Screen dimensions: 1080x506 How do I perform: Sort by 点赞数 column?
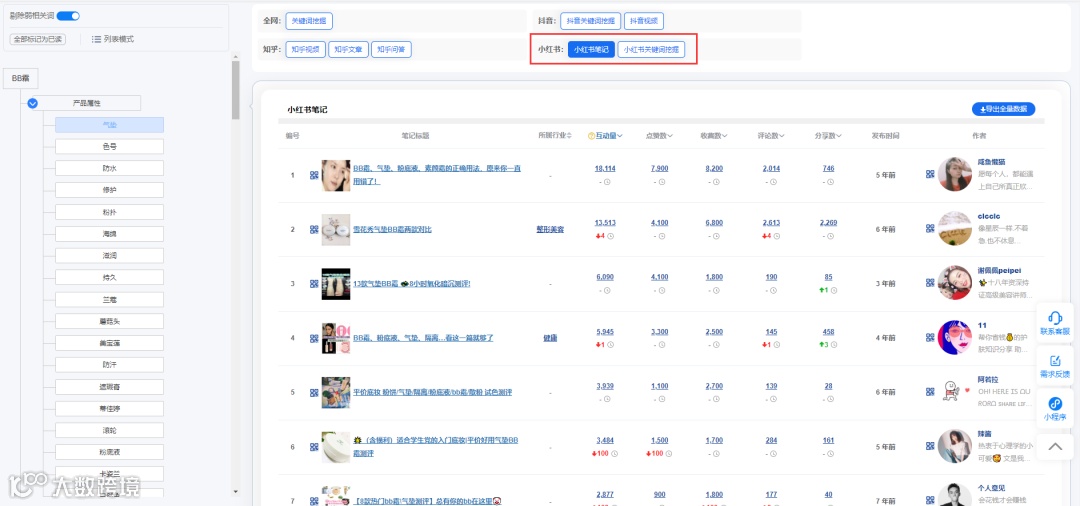[x=659, y=136]
